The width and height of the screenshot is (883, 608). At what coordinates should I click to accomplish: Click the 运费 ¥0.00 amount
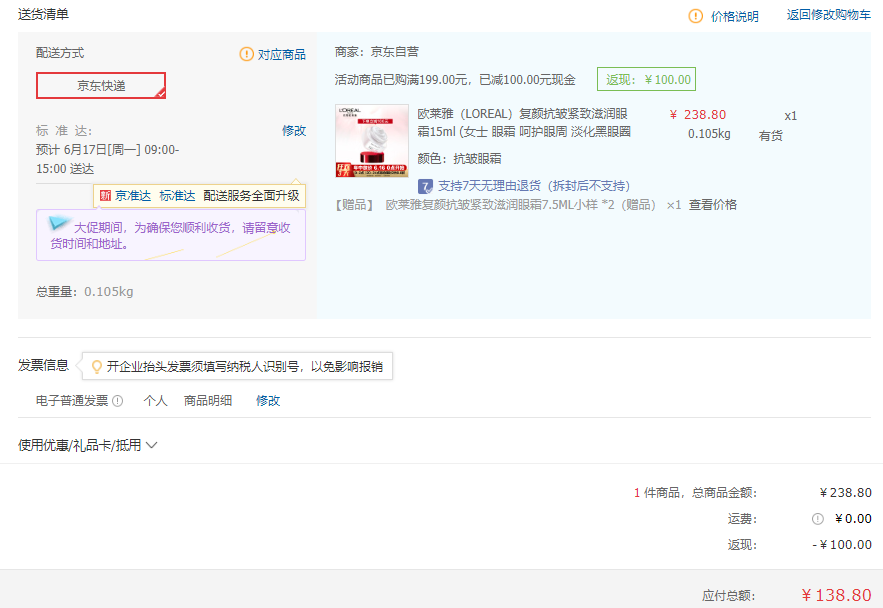tap(853, 519)
